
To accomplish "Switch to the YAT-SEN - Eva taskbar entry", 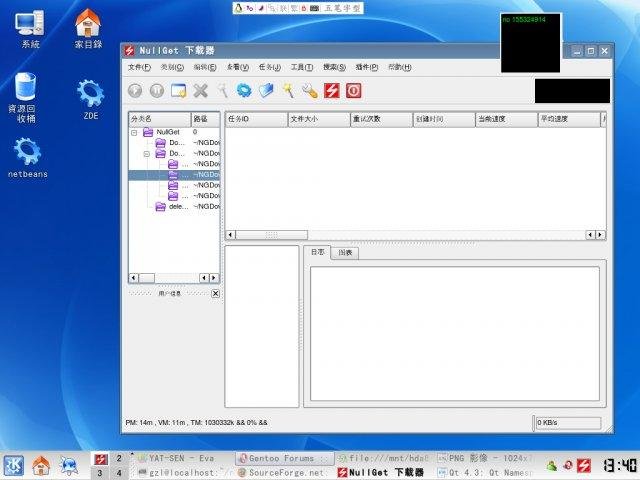I will [184, 458].
